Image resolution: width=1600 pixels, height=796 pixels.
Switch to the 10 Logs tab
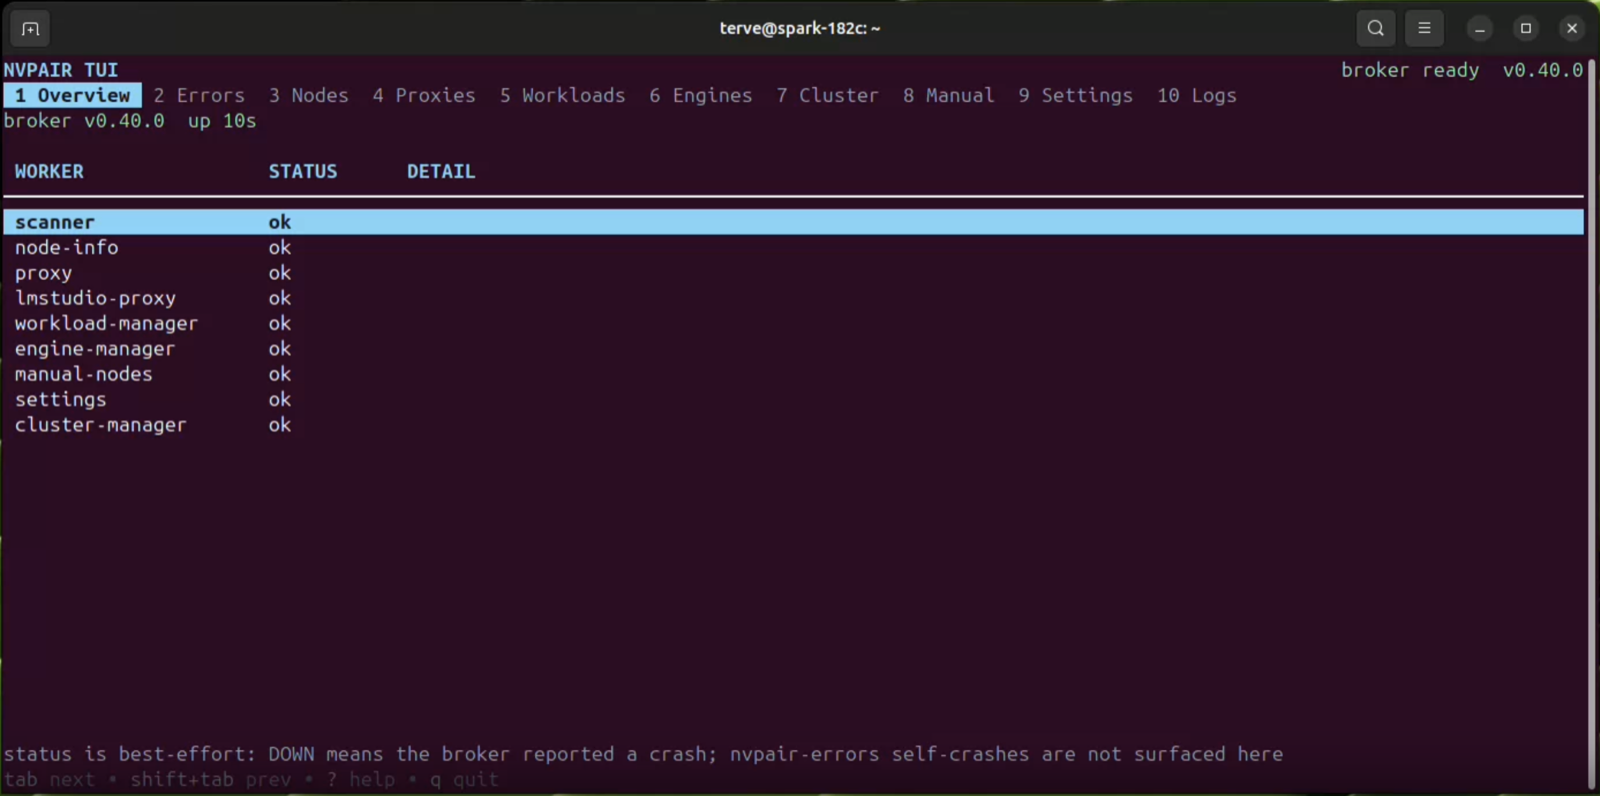click(1197, 95)
